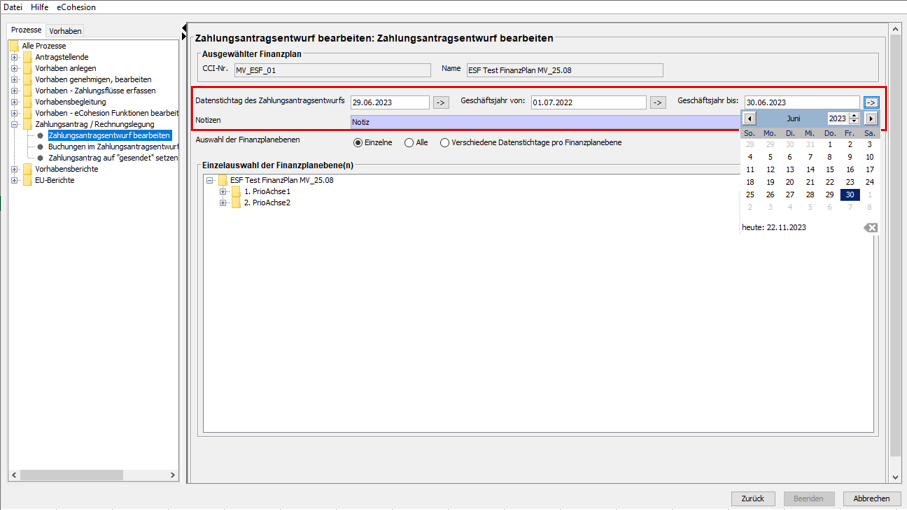Image resolution: width=907 pixels, height=510 pixels.
Task: Open the eCohesion menu
Action: [x=76, y=7]
